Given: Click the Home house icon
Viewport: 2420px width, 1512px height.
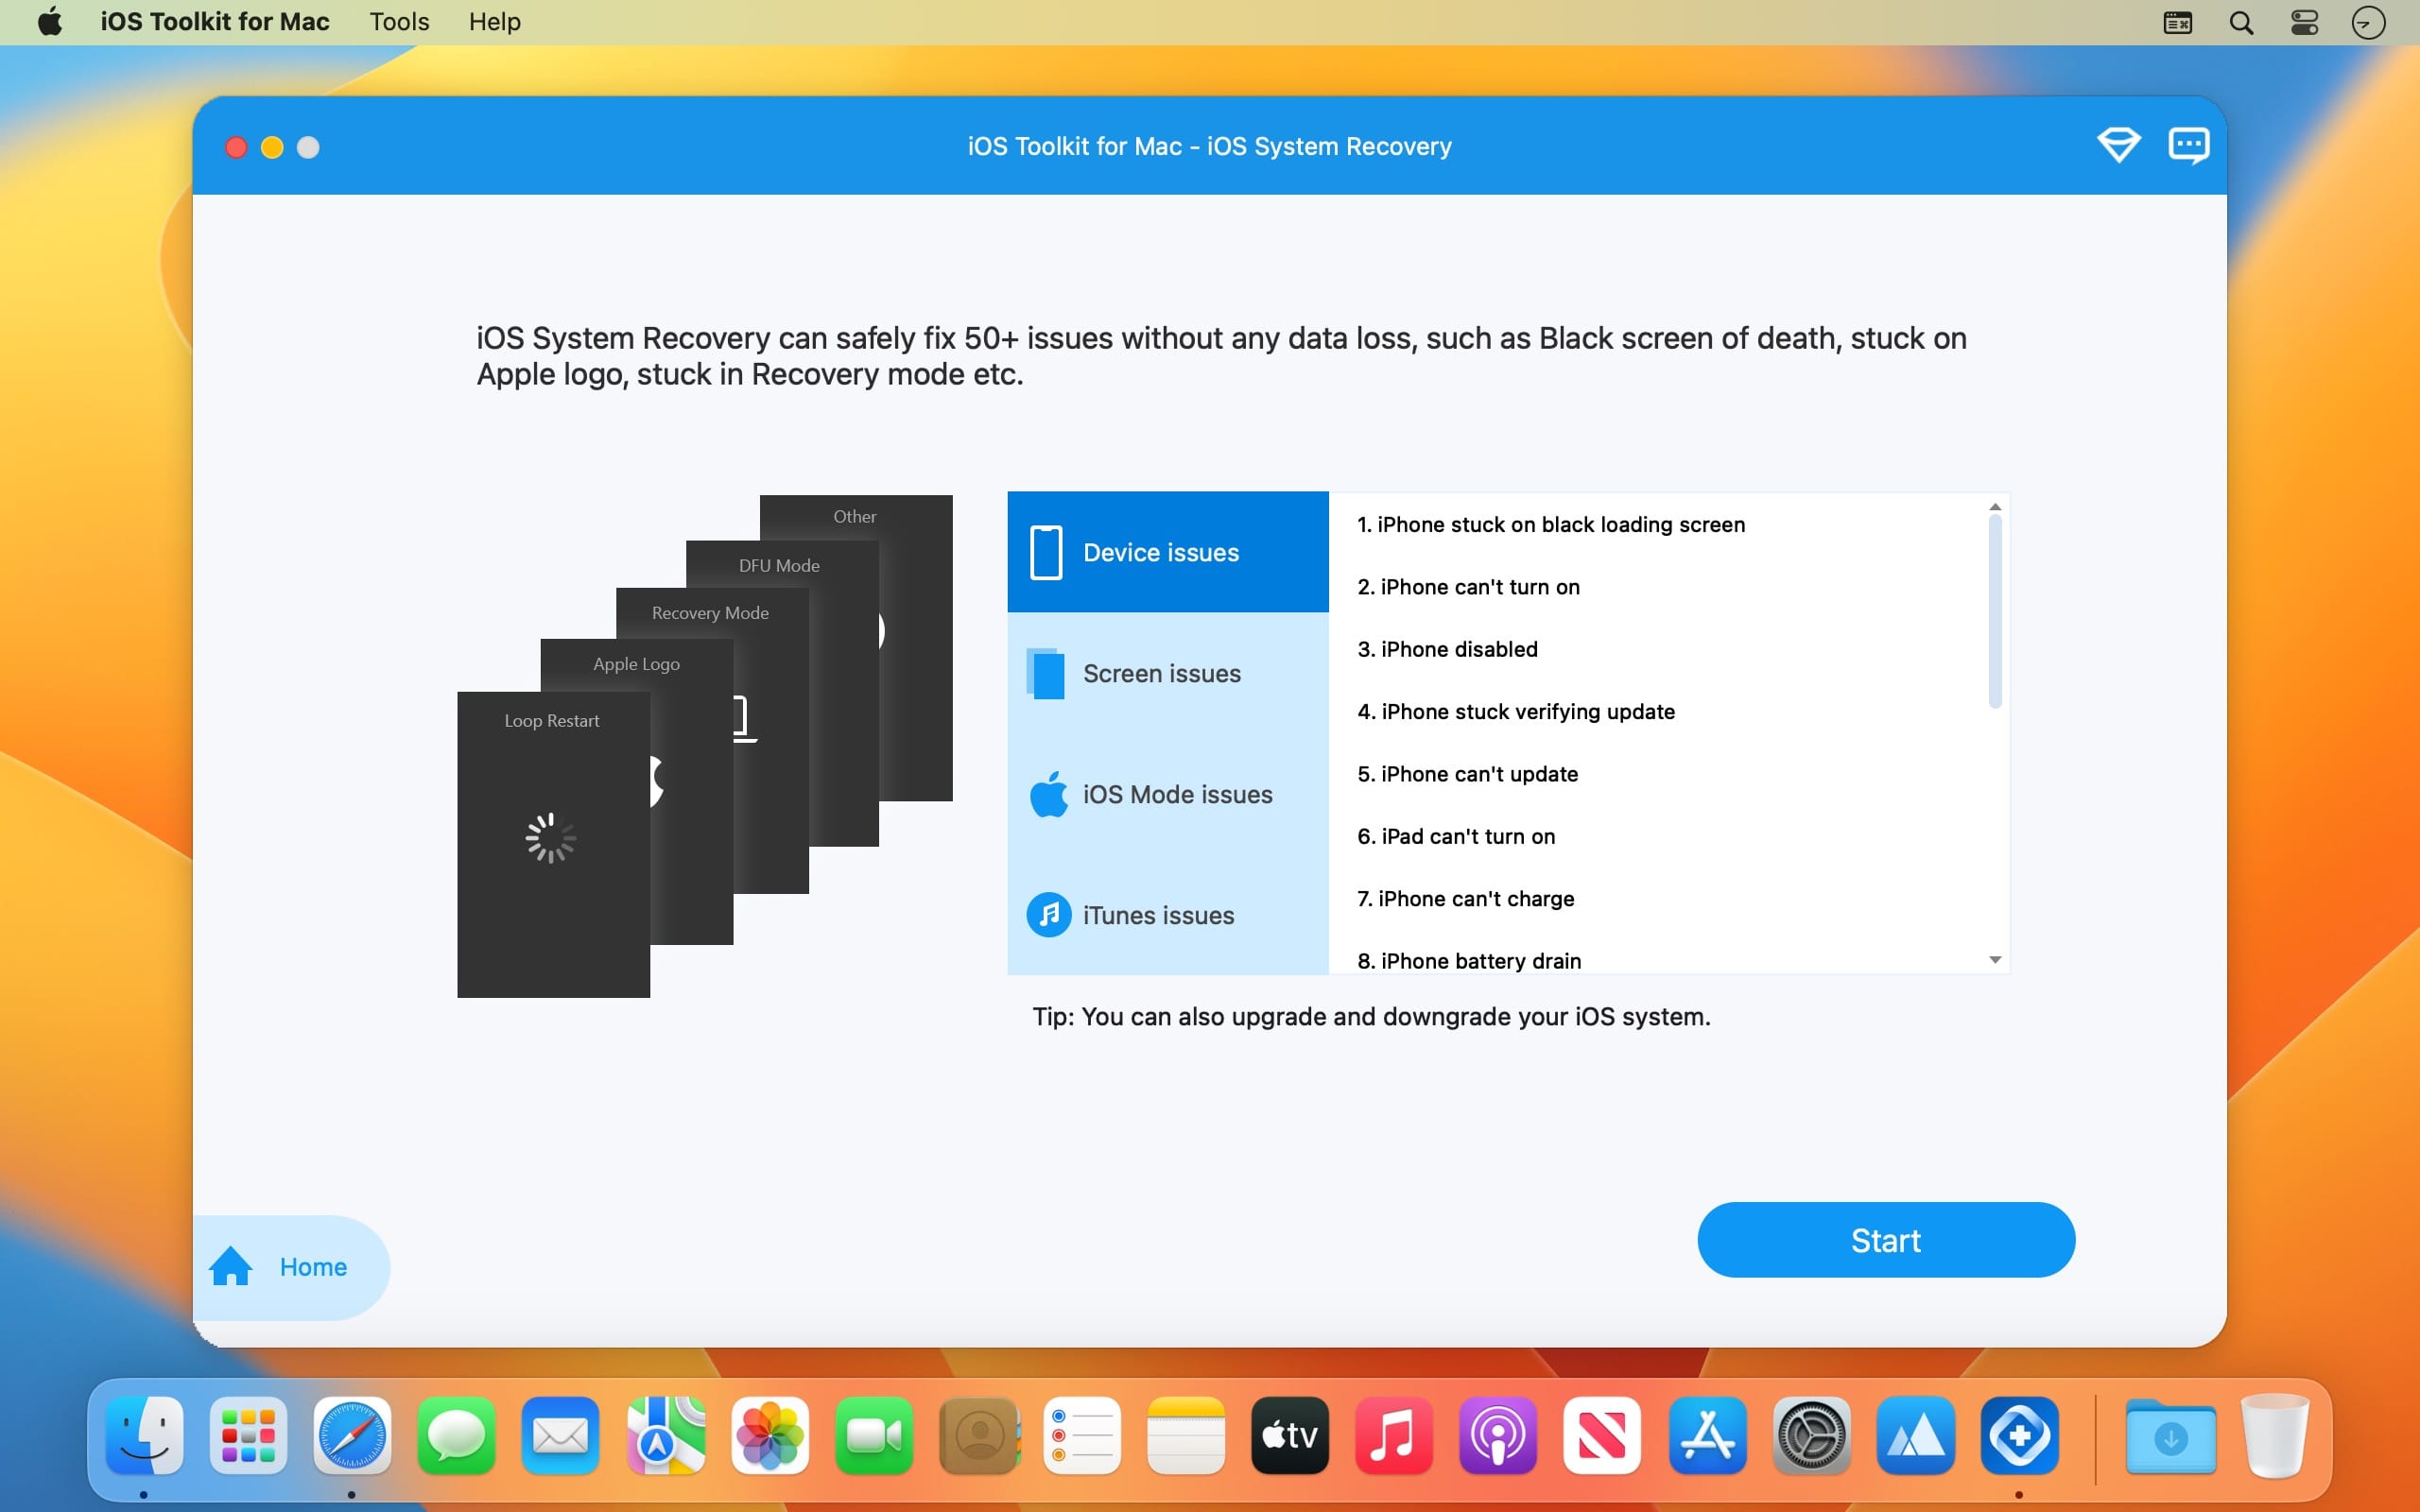Looking at the screenshot, I should point(231,1266).
